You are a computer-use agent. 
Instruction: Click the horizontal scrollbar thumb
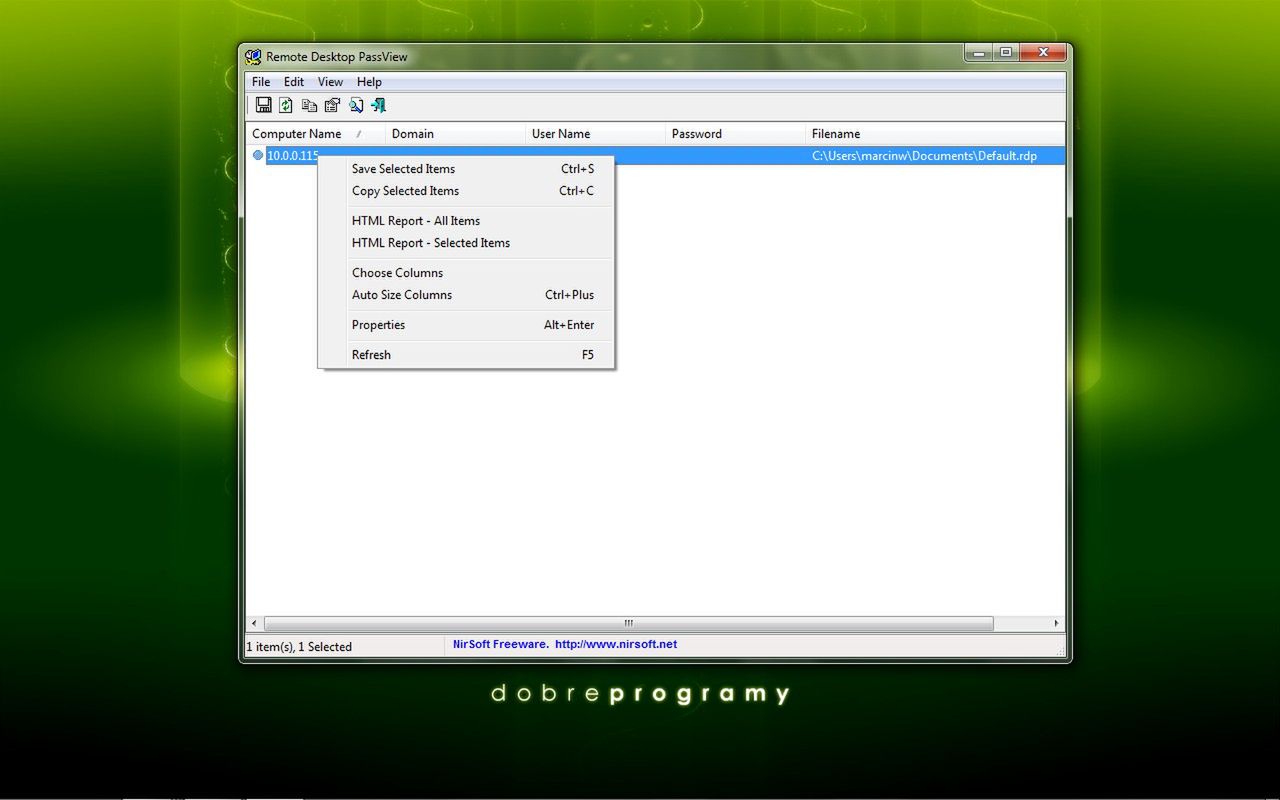tap(629, 623)
